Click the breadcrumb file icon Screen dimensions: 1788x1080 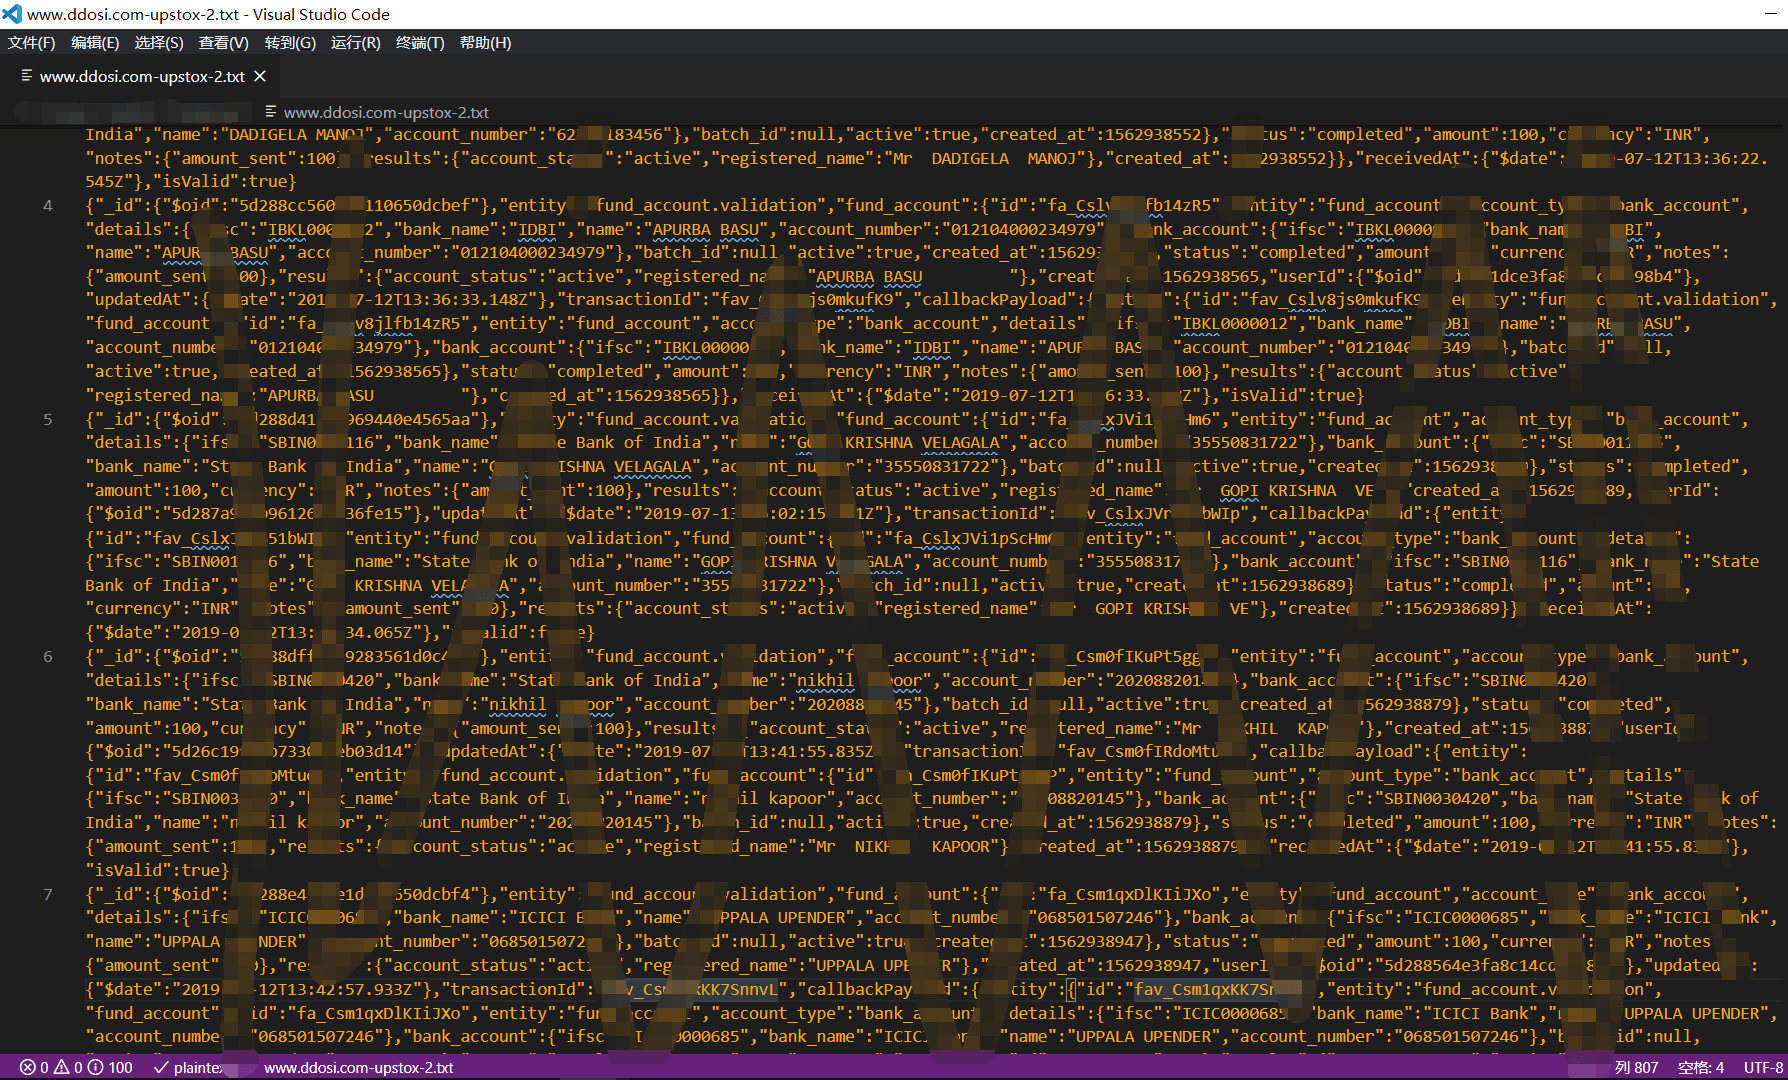point(271,112)
